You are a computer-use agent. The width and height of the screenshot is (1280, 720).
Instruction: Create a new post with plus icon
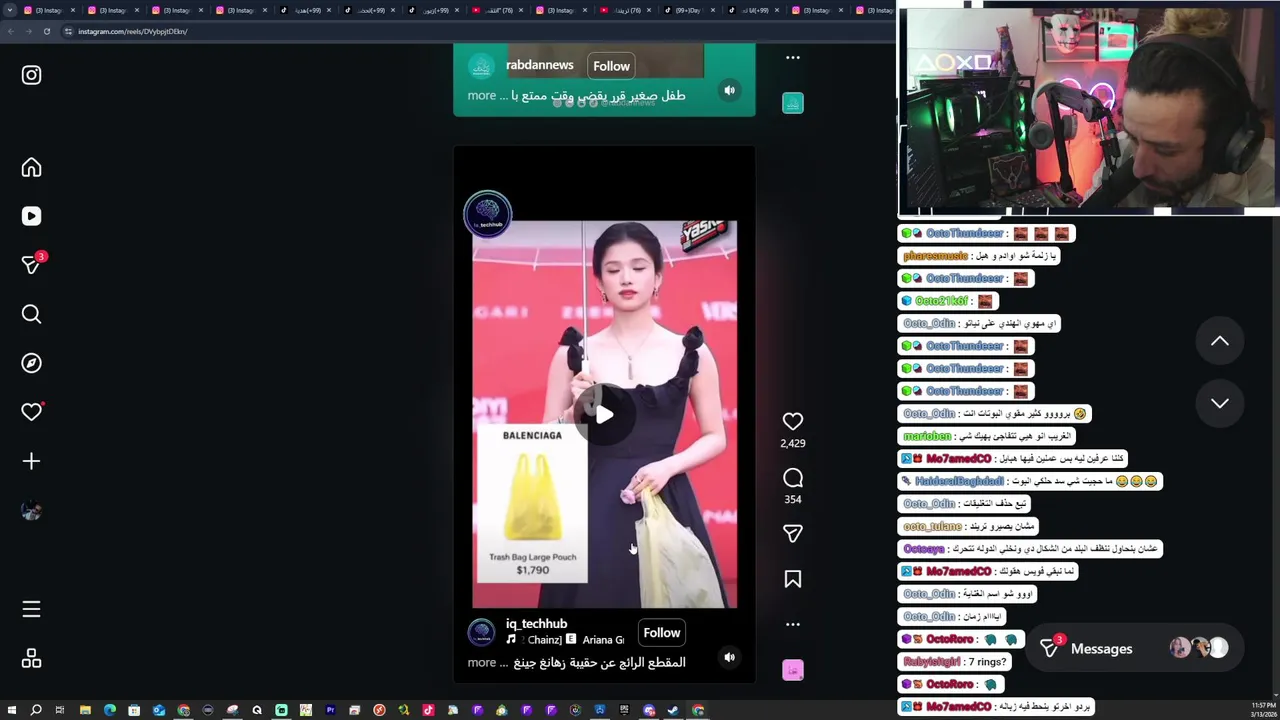(31, 461)
